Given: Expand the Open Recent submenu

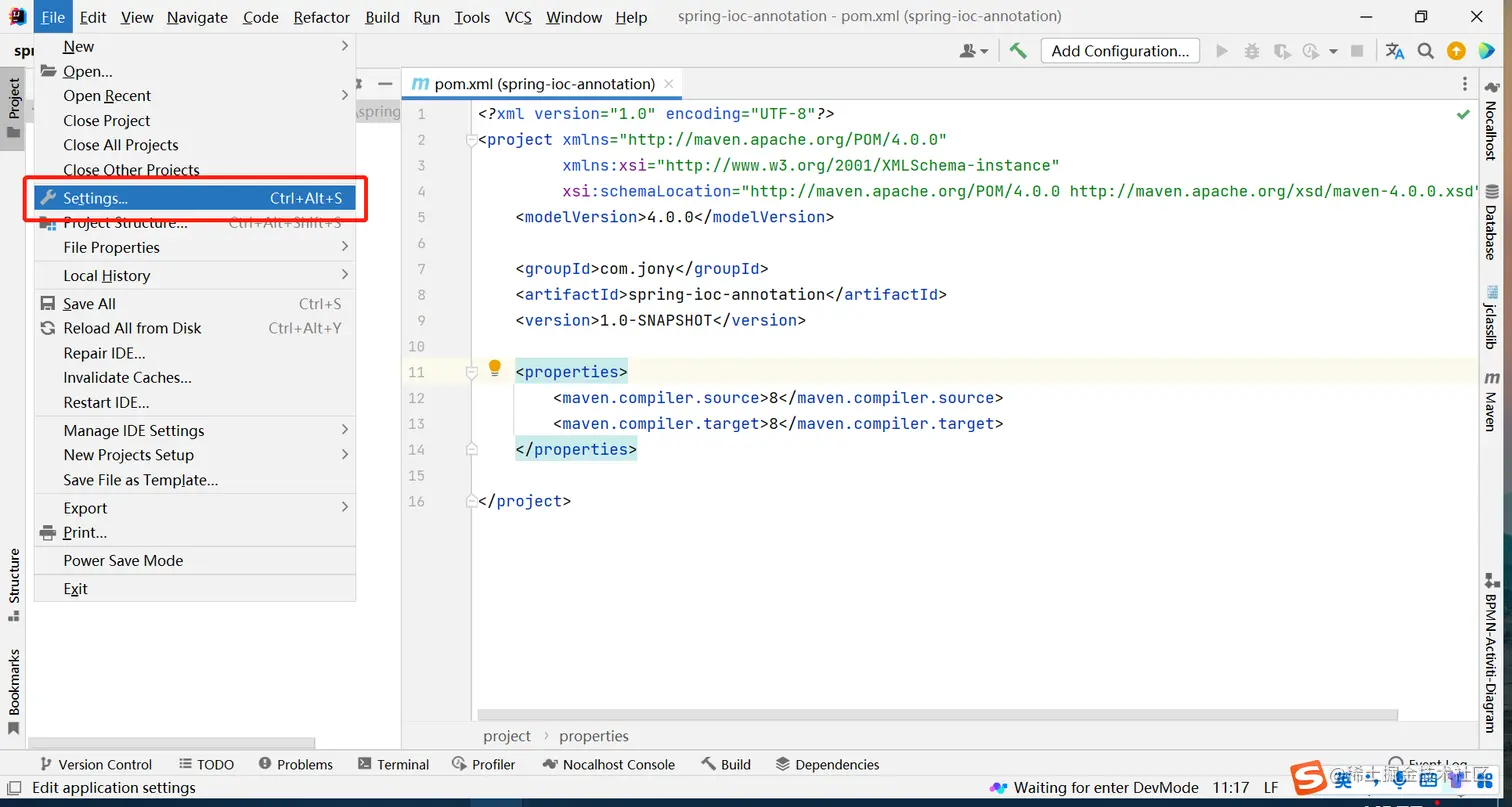Looking at the screenshot, I should tap(195, 96).
